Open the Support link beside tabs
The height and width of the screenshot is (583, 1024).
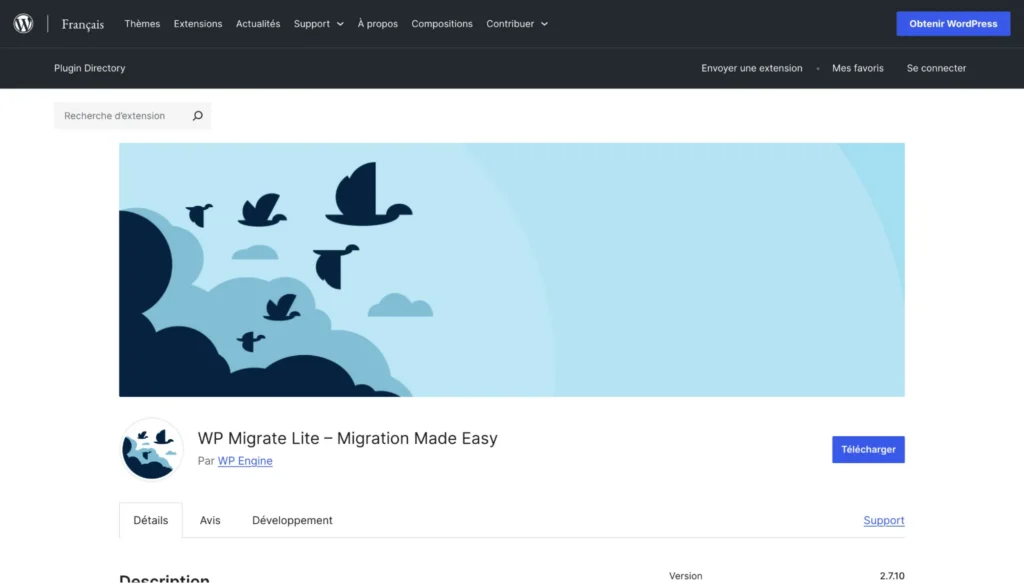[x=884, y=520]
